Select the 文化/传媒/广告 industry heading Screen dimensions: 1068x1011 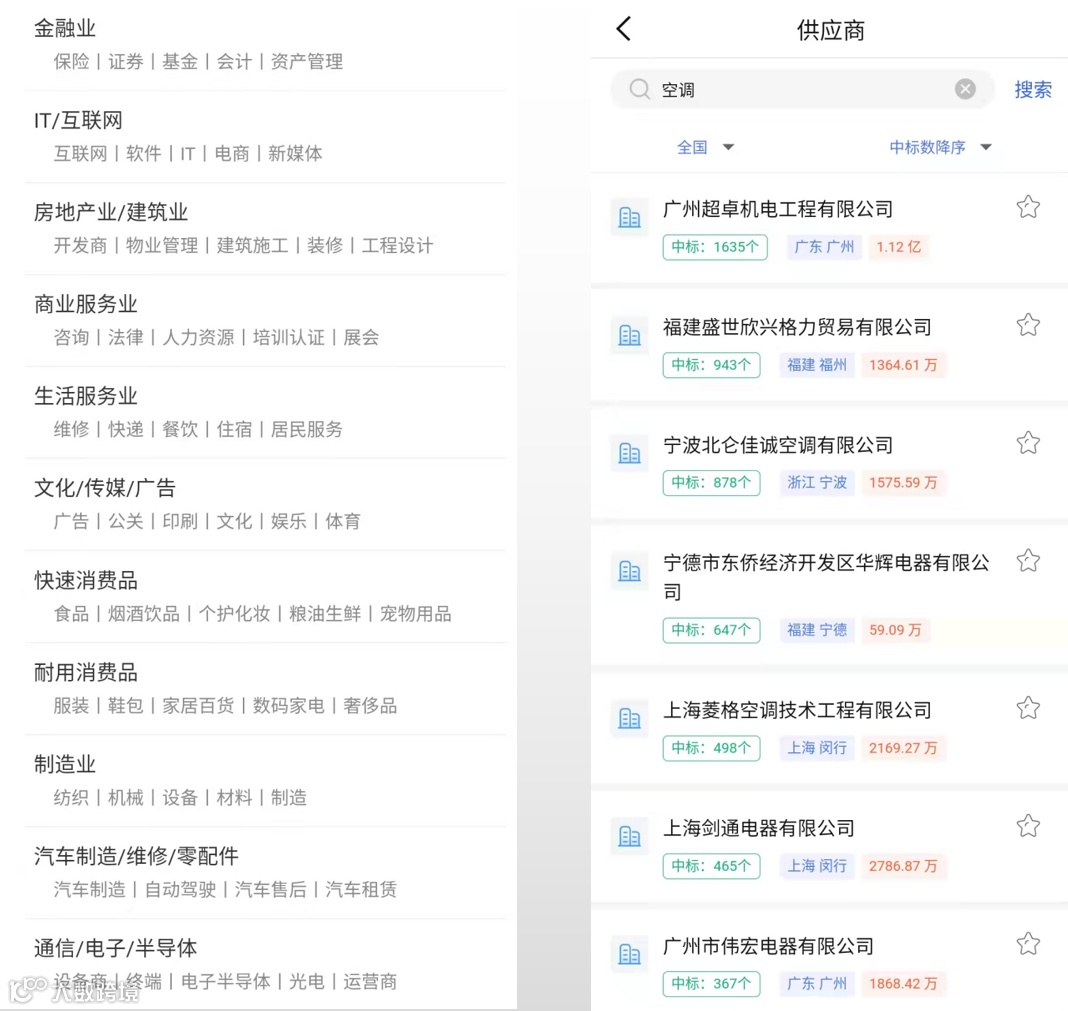coord(105,488)
